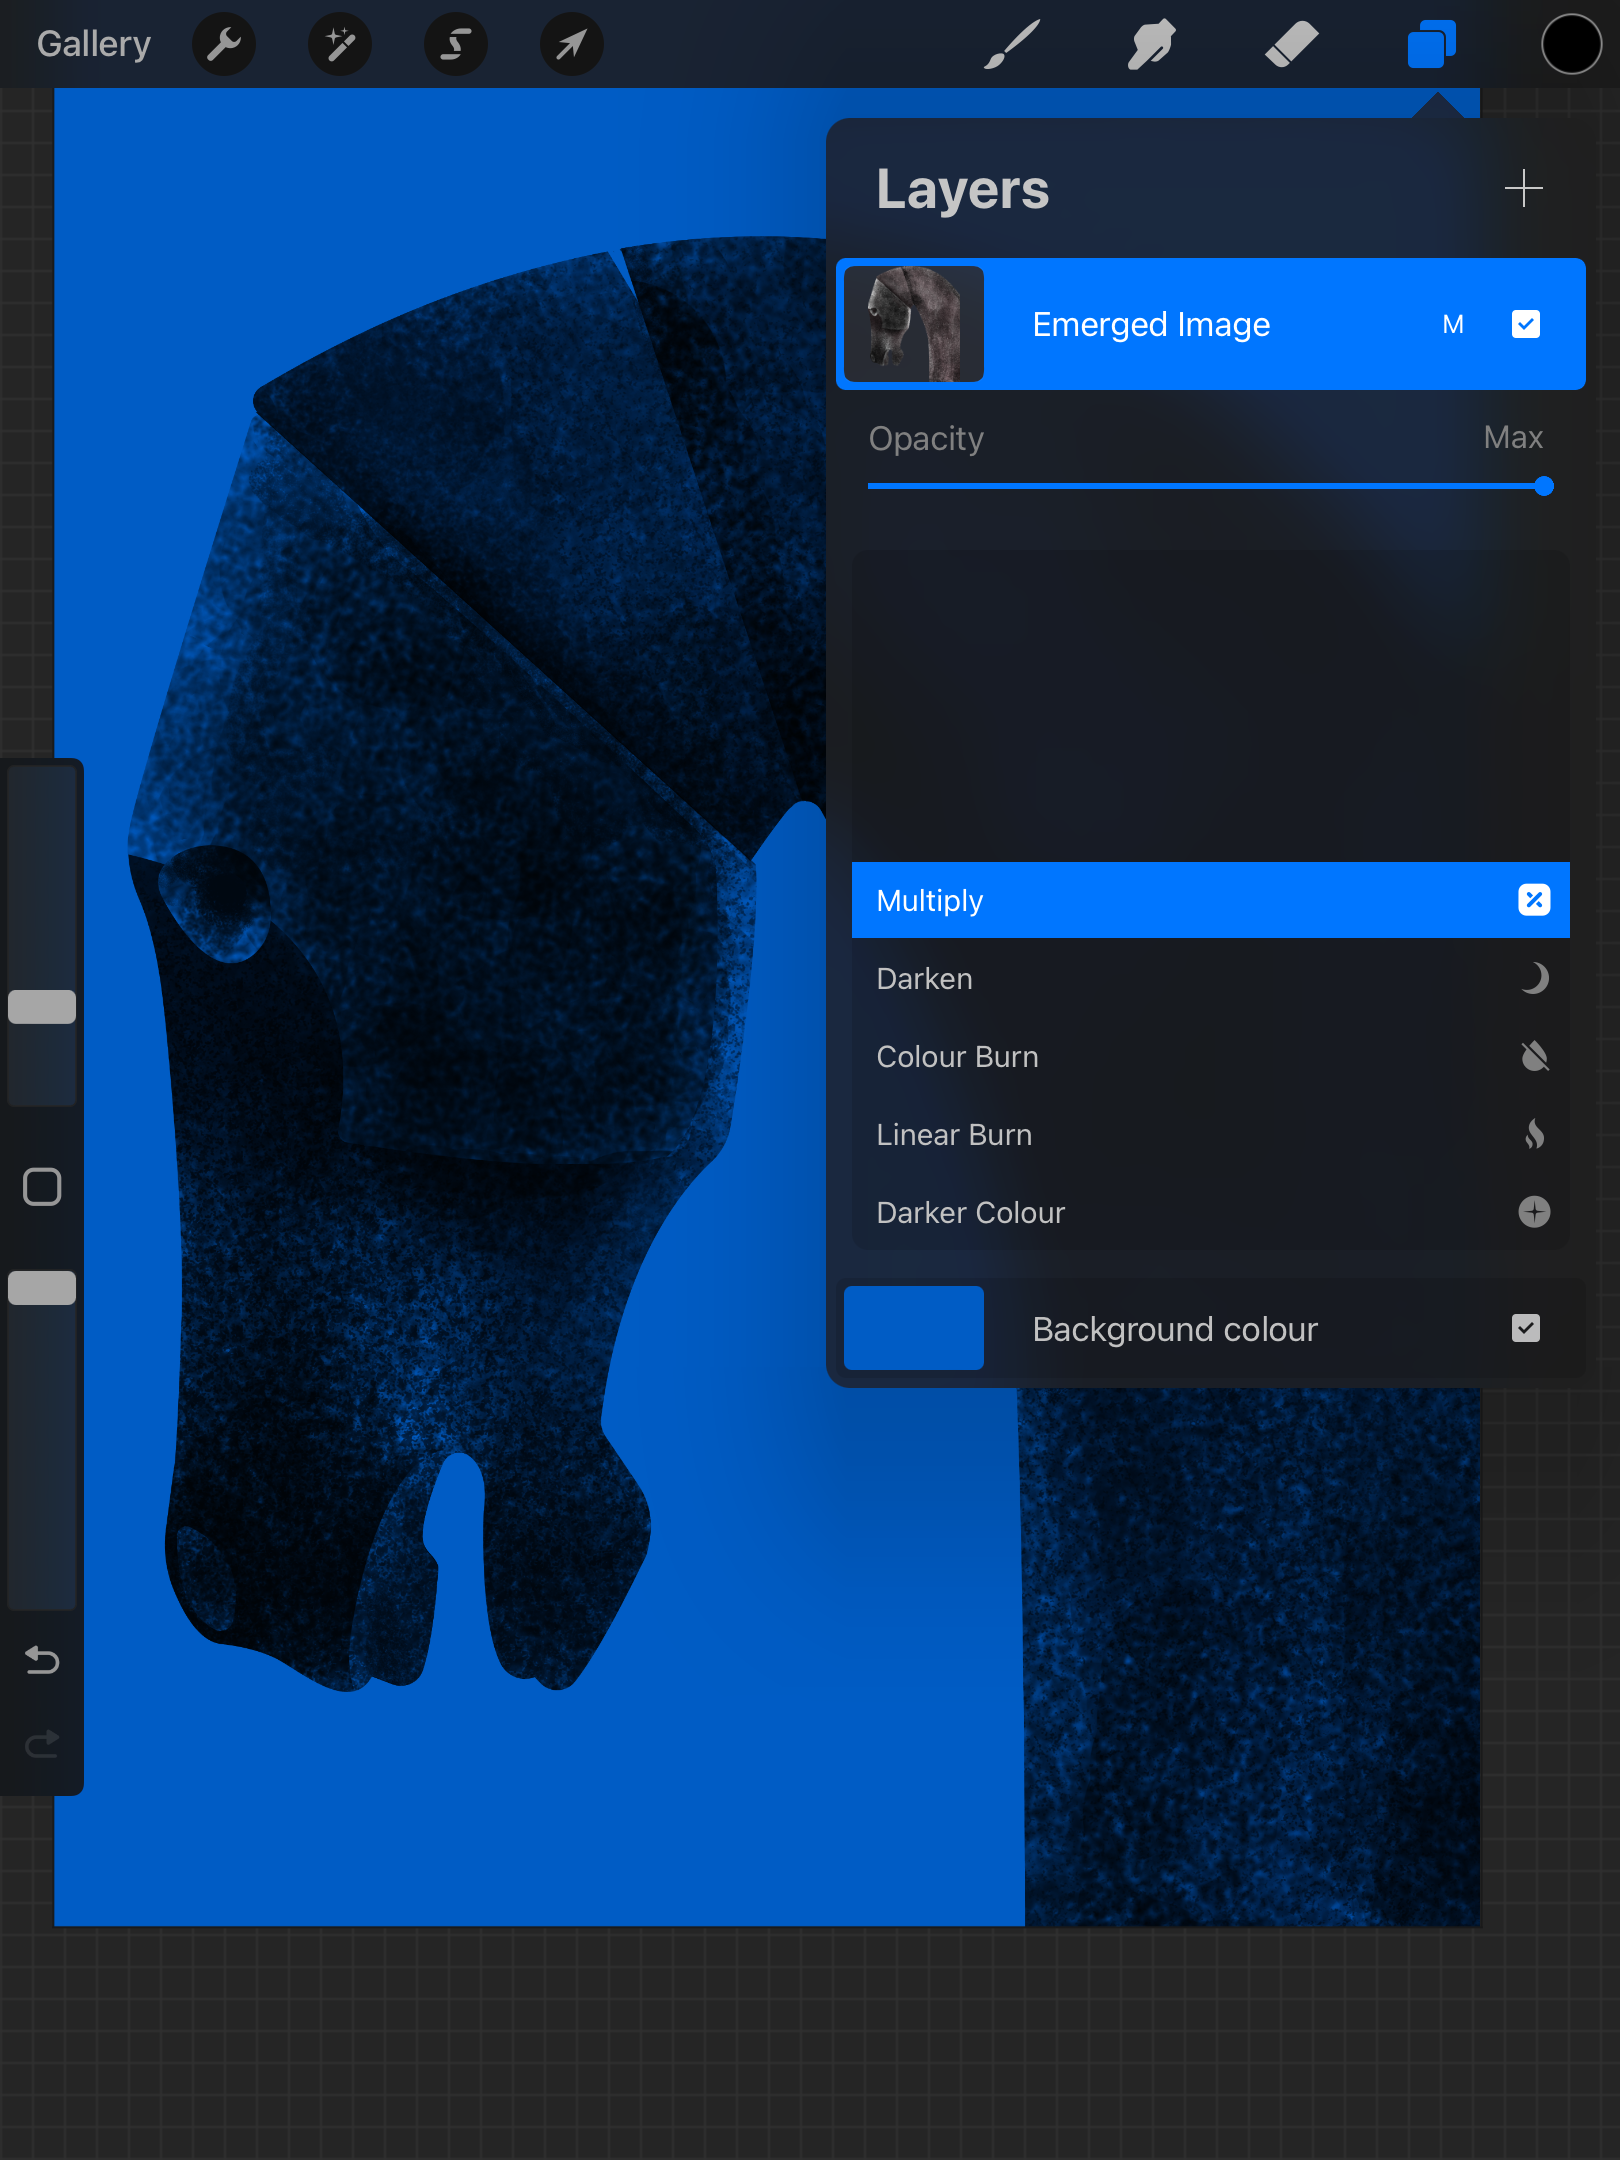Select the Smudge tool
Screen dimensions: 1620x2160
1151,44
